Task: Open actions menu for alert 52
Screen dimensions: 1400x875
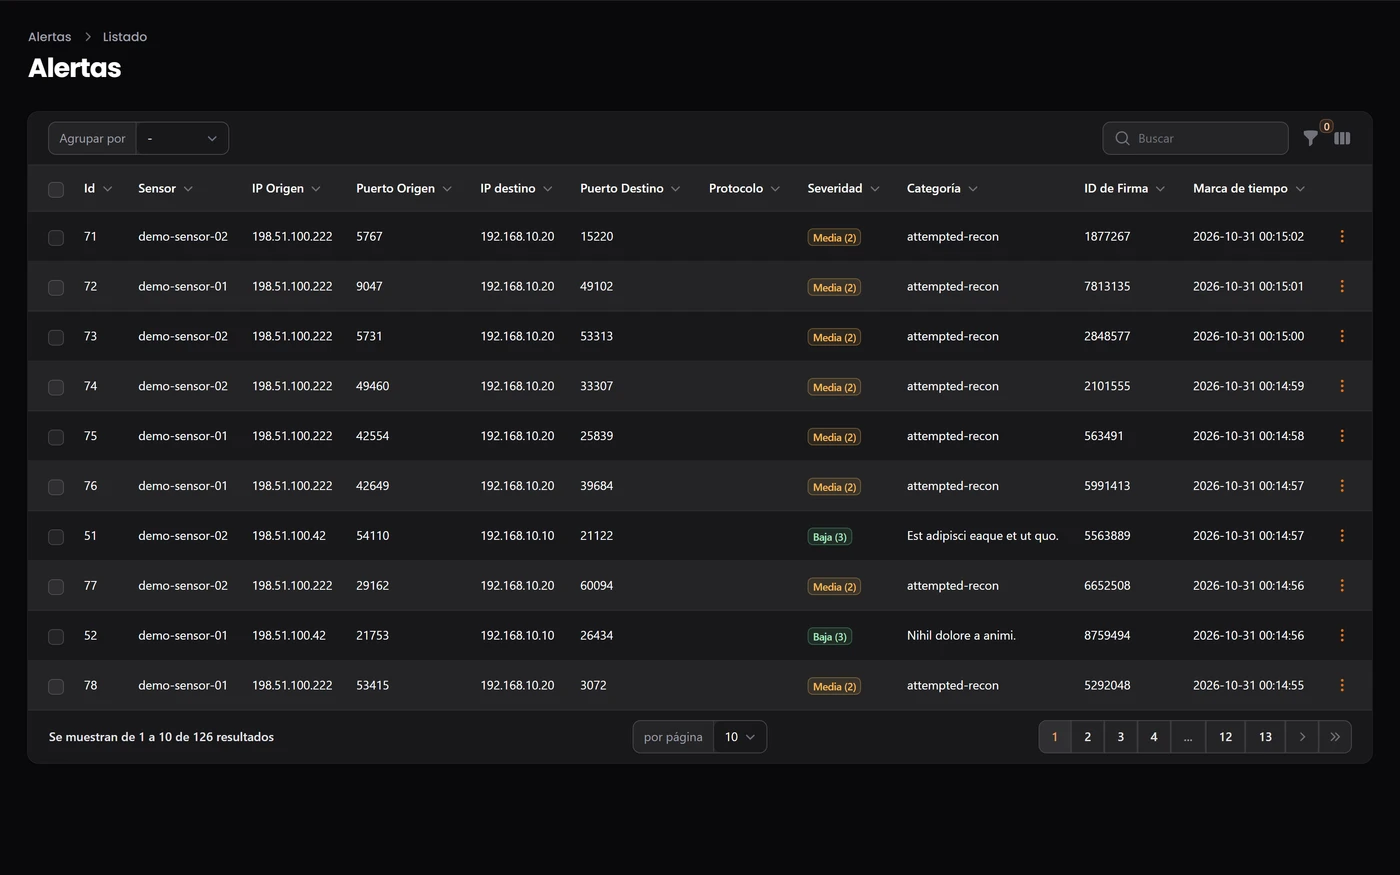Action: [1342, 637]
